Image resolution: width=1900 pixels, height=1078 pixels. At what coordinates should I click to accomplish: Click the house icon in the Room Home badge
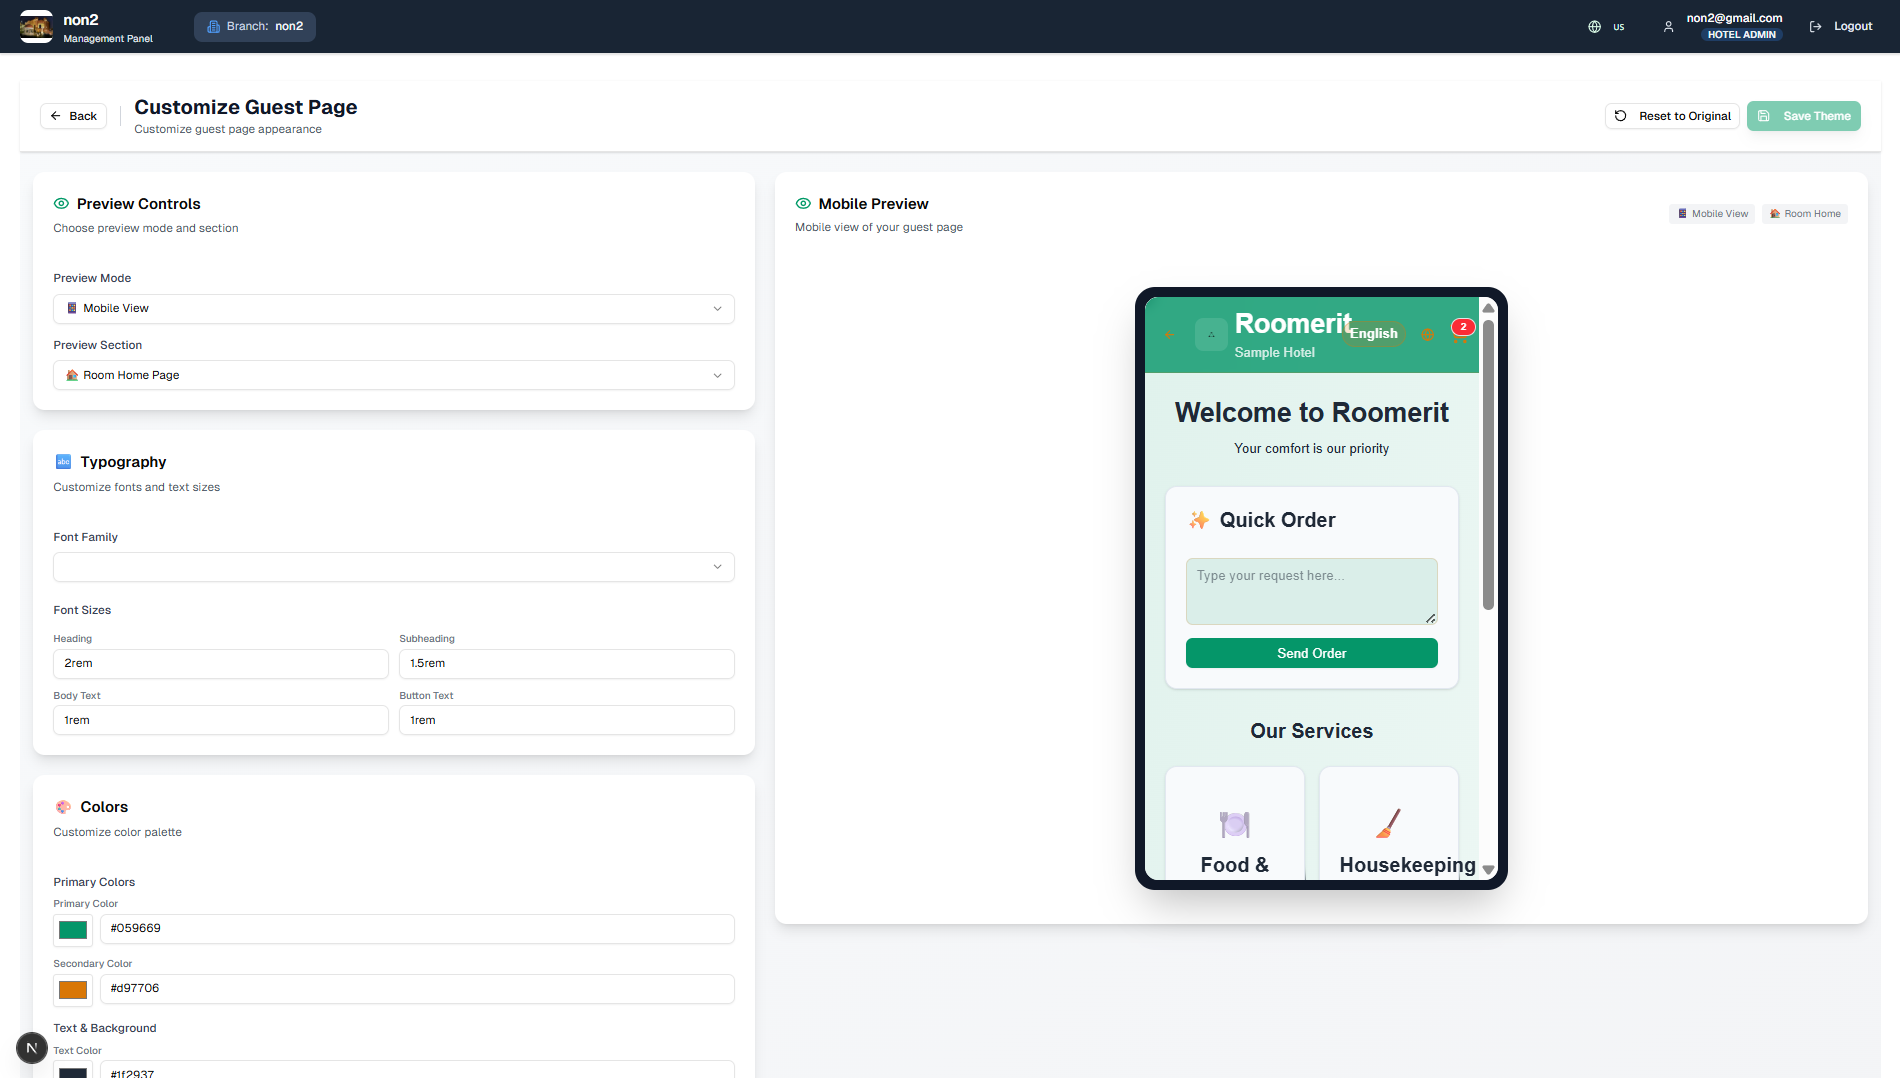[x=1775, y=214]
